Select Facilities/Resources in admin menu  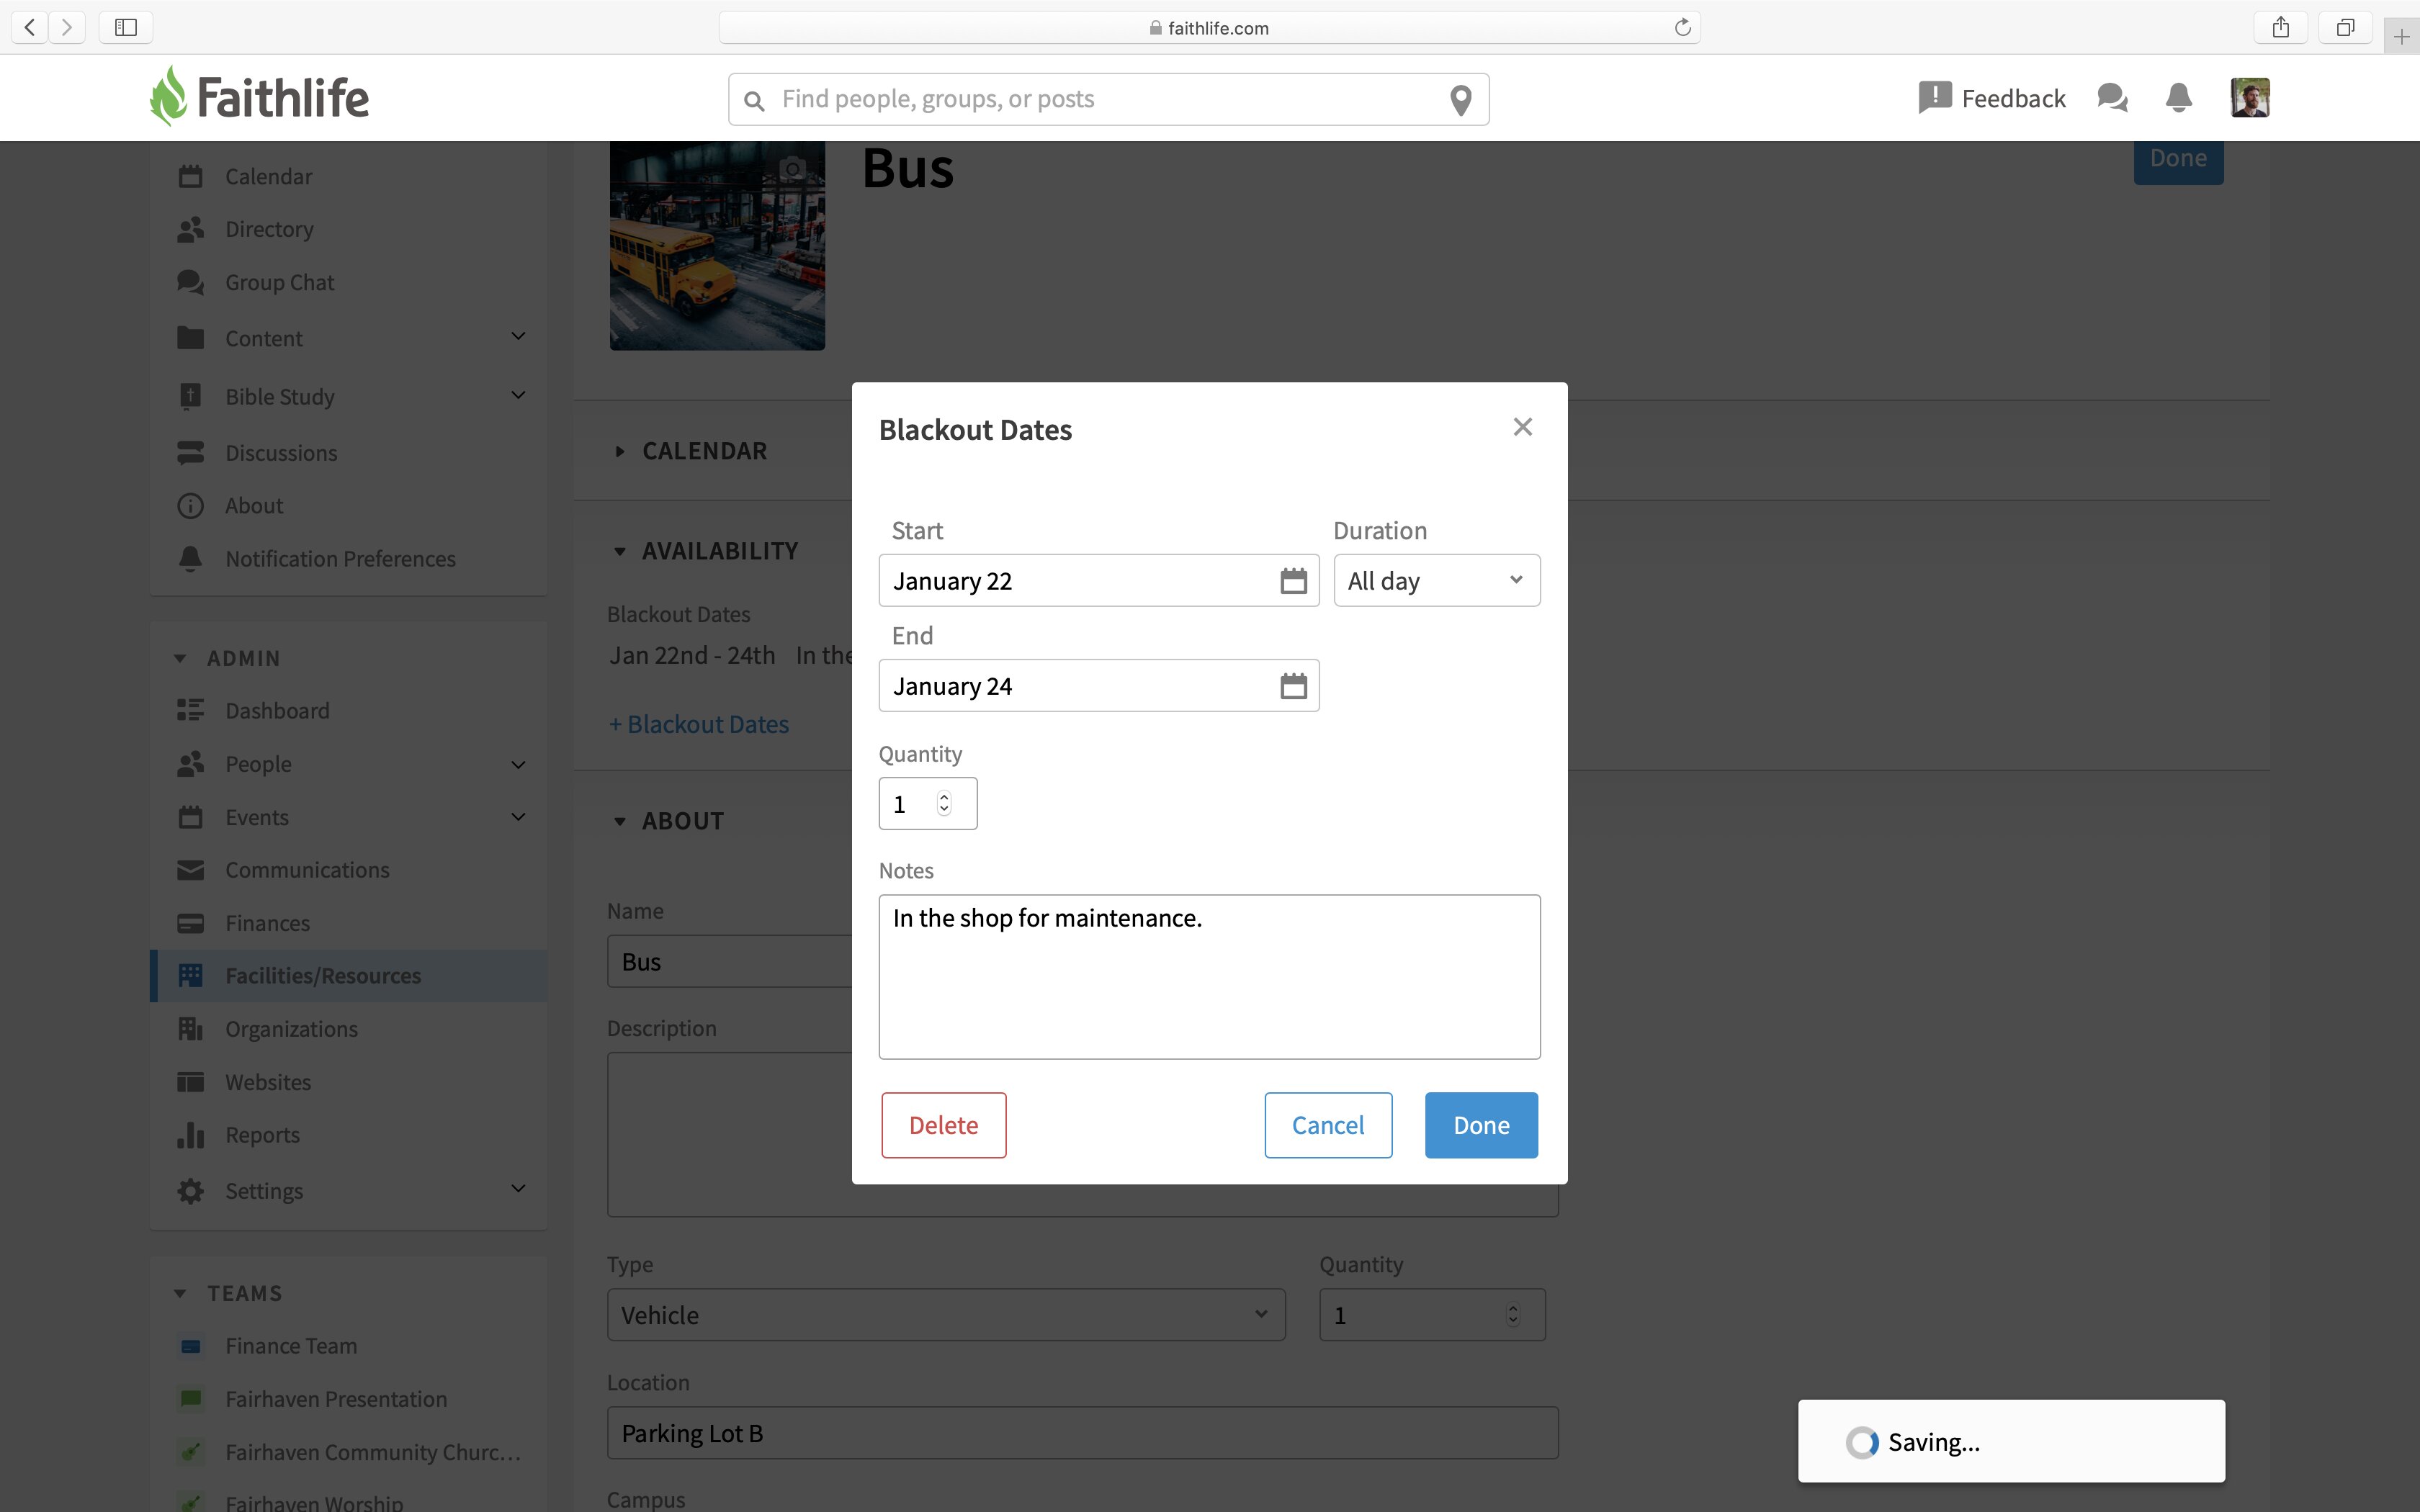[349, 976]
